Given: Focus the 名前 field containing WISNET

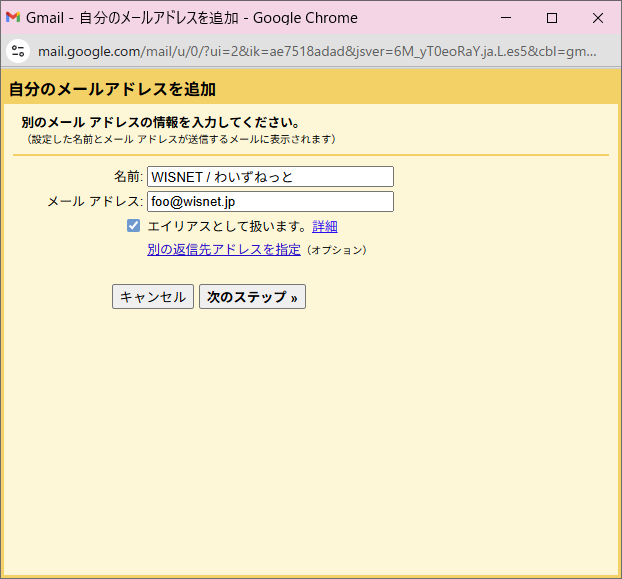Looking at the screenshot, I should (270, 177).
